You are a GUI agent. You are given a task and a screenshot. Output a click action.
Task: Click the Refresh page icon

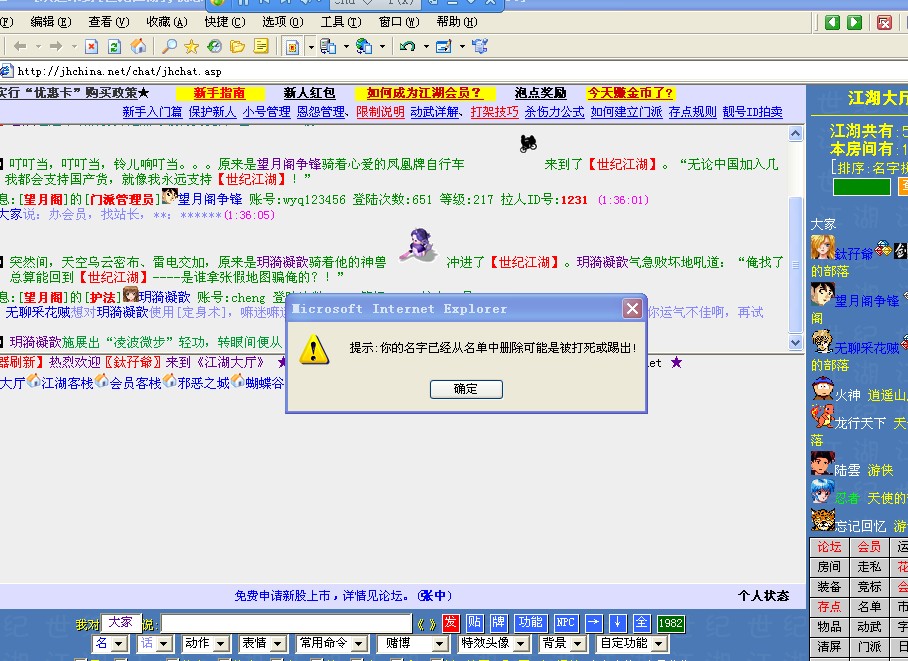(114, 46)
